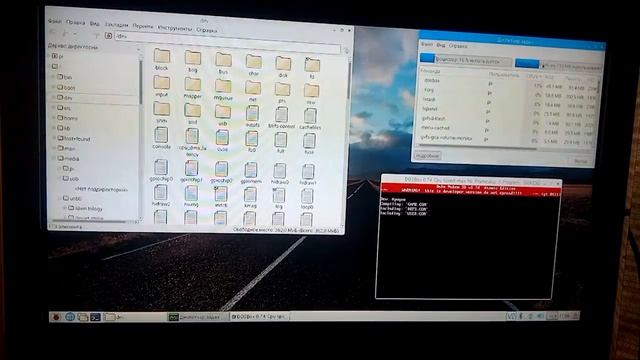
Task: Expand the lost+found tree node
Action: point(54,138)
